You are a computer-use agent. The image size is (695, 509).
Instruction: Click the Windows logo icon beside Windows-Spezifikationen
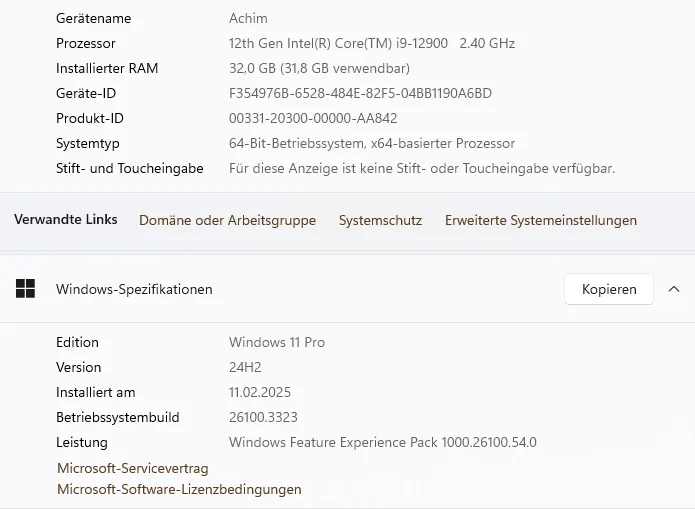(x=25, y=289)
